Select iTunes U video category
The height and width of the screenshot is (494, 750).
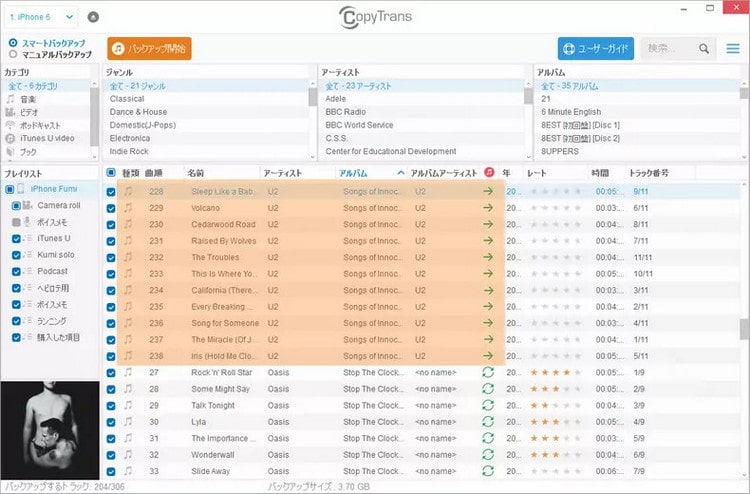(46, 138)
